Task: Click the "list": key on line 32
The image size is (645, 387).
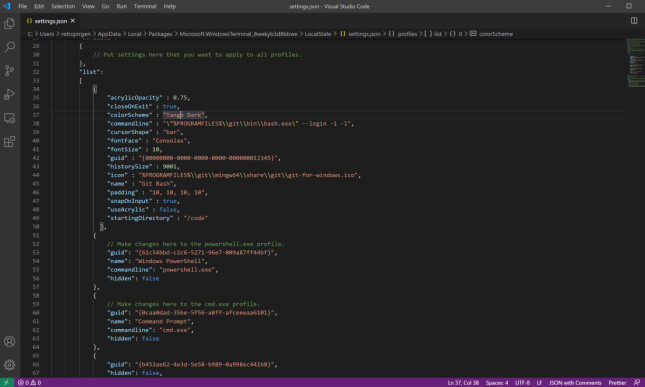Action: click(91, 72)
